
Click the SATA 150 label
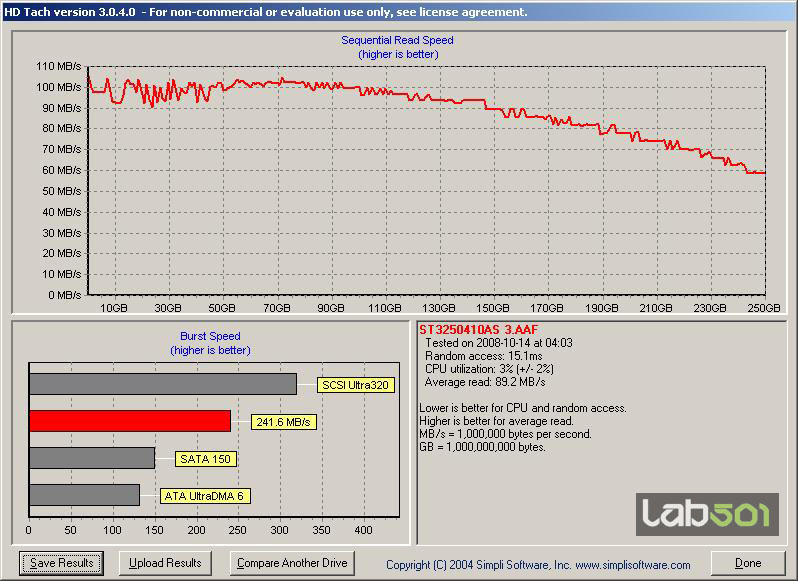tap(206, 459)
